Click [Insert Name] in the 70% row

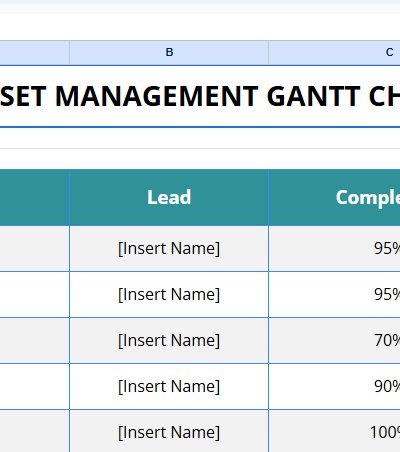(169, 340)
